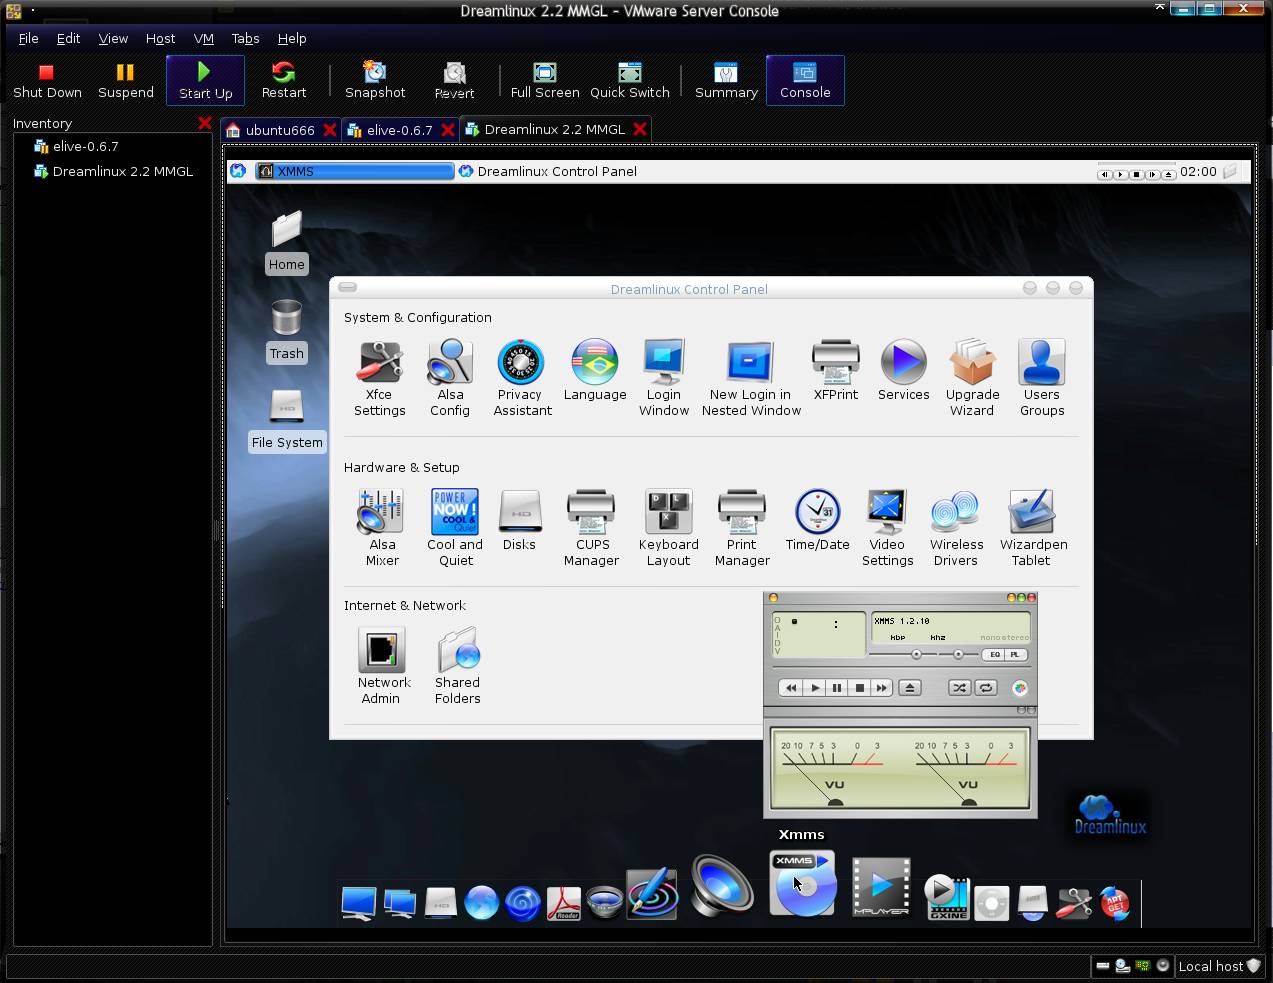Viewport: 1273px width, 983px height.
Task: Open the Login Window configuration
Action: coord(664,378)
